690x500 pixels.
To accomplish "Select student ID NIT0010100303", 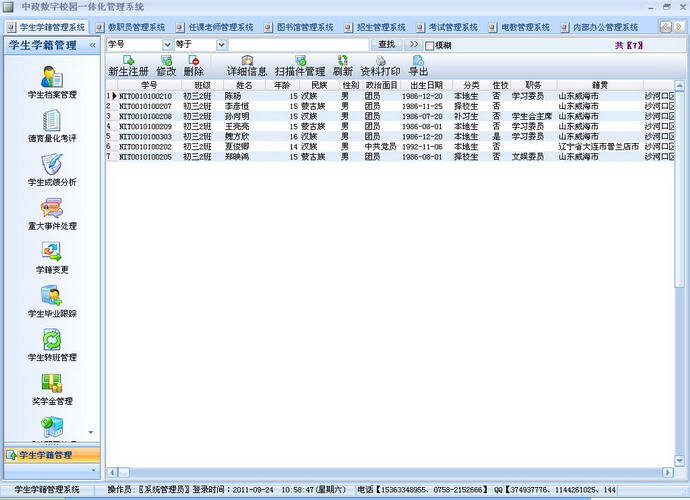I will tap(146, 136).
